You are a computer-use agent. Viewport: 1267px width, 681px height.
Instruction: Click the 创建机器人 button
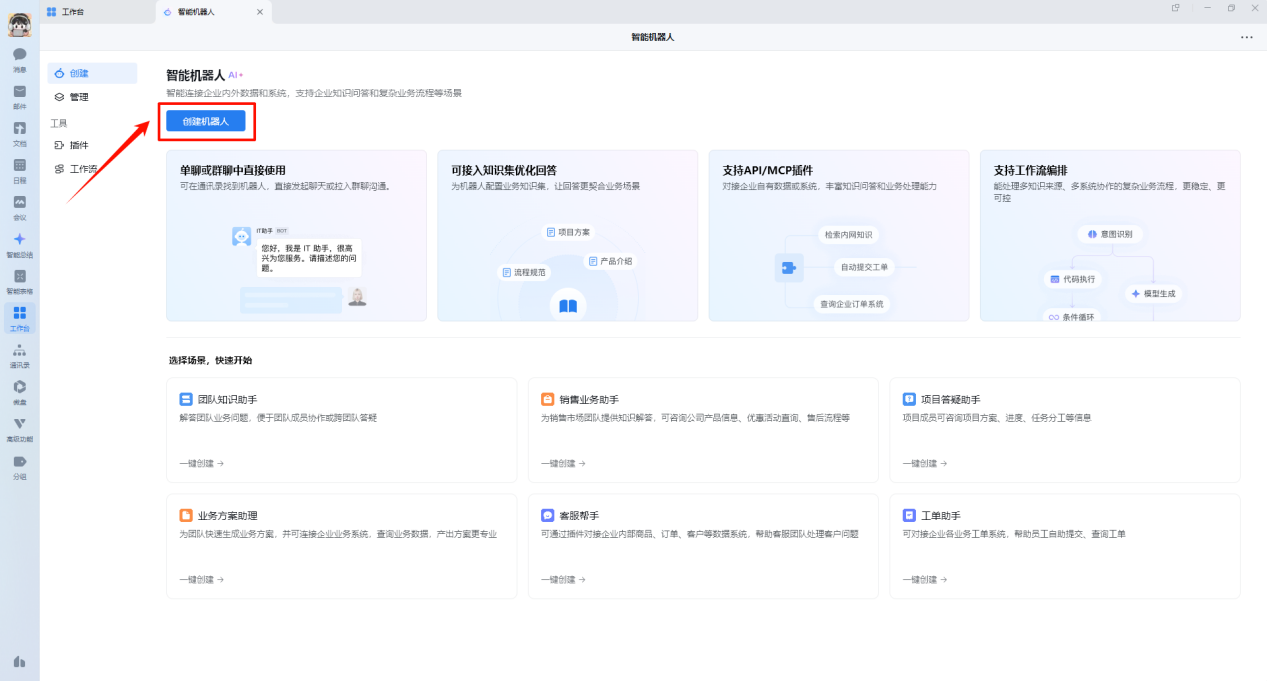pos(206,120)
